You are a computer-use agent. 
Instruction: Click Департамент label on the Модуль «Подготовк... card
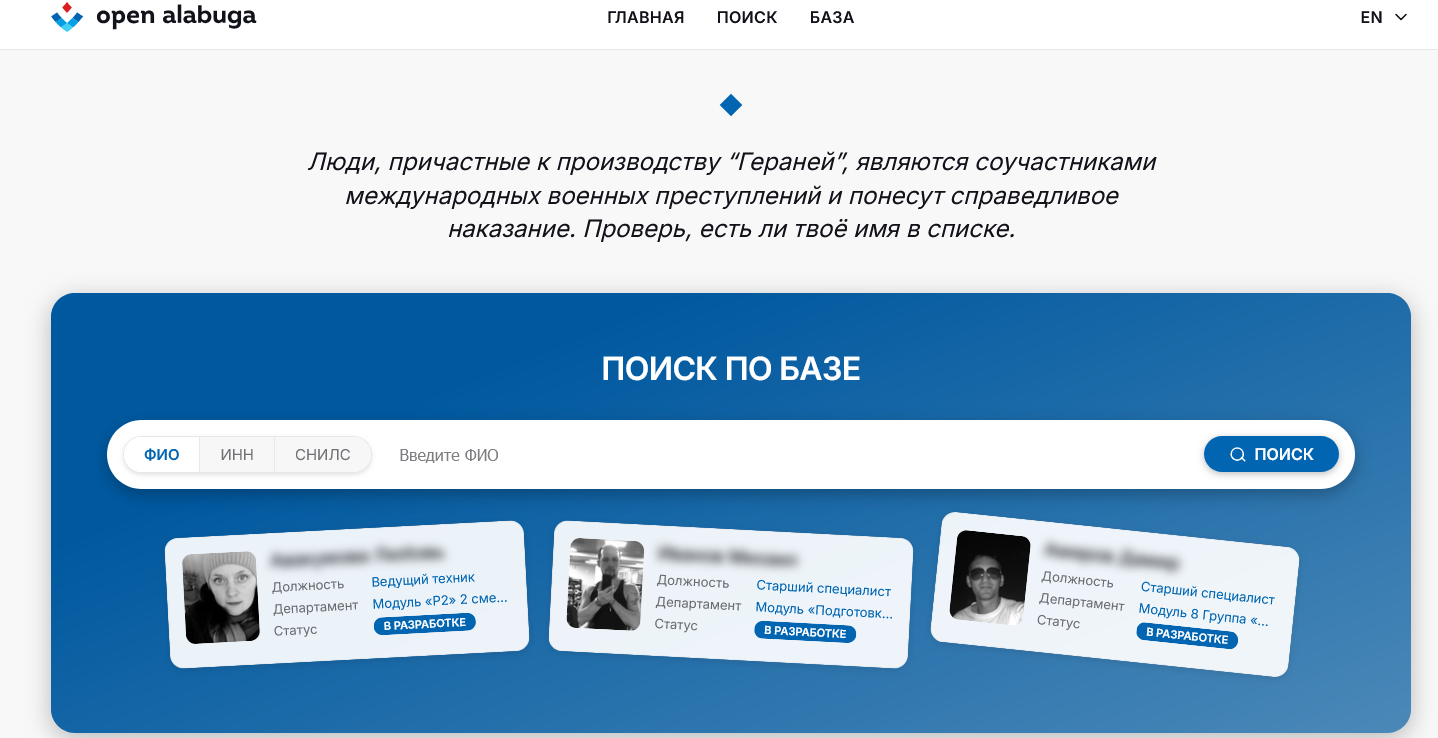pyautogui.click(x=698, y=604)
